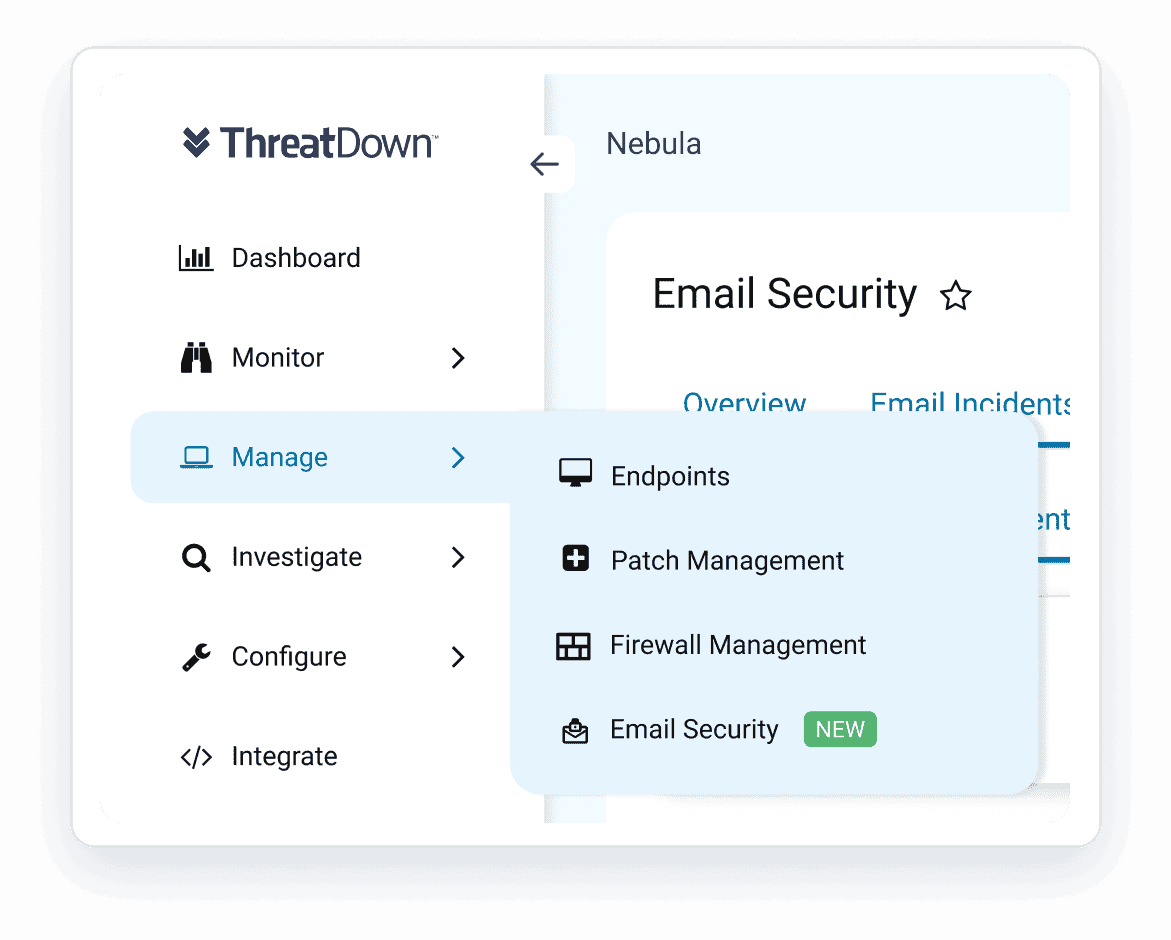The width and height of the screenshot is (1171, 940).
Task: Collapse the Manage submenu chevron
Action: 458,458
